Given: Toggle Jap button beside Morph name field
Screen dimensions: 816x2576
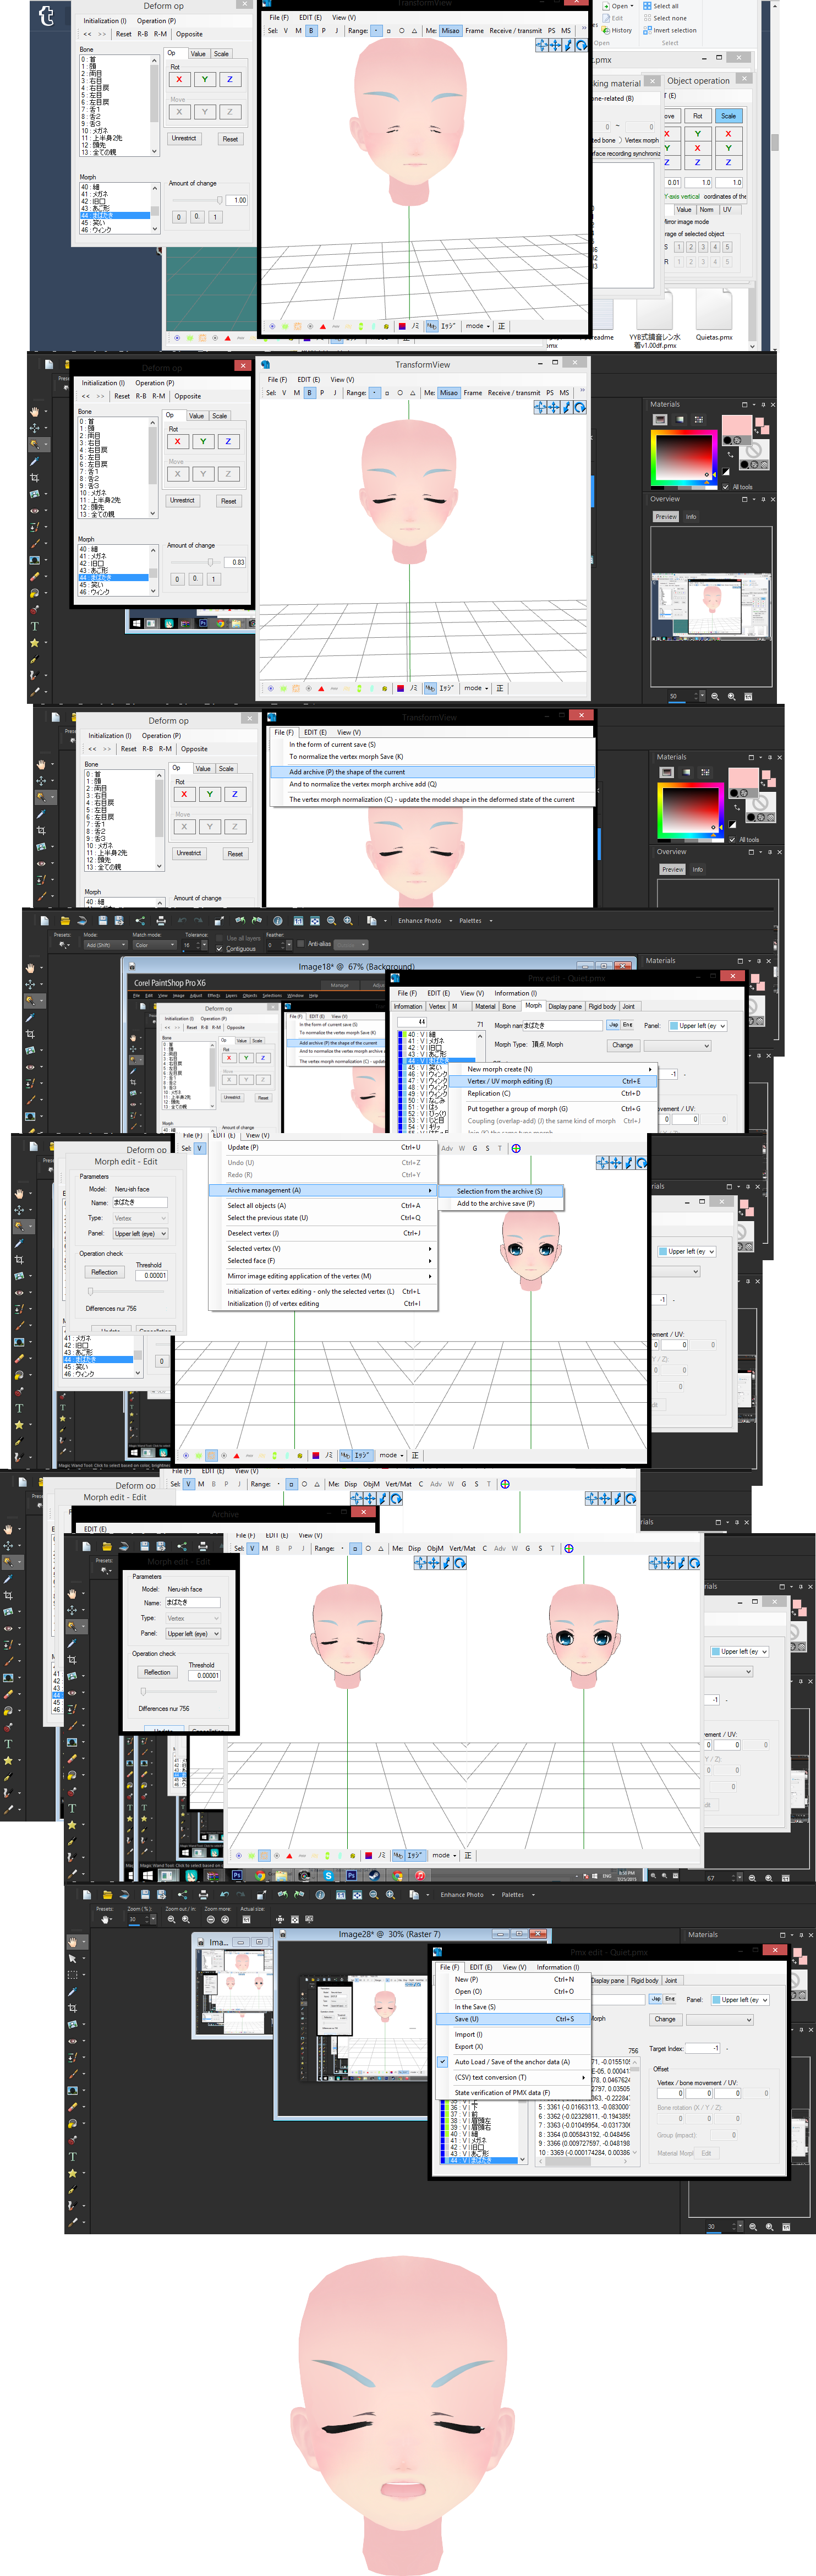Looking at the screenshot, I should (x=614, y=1024).
